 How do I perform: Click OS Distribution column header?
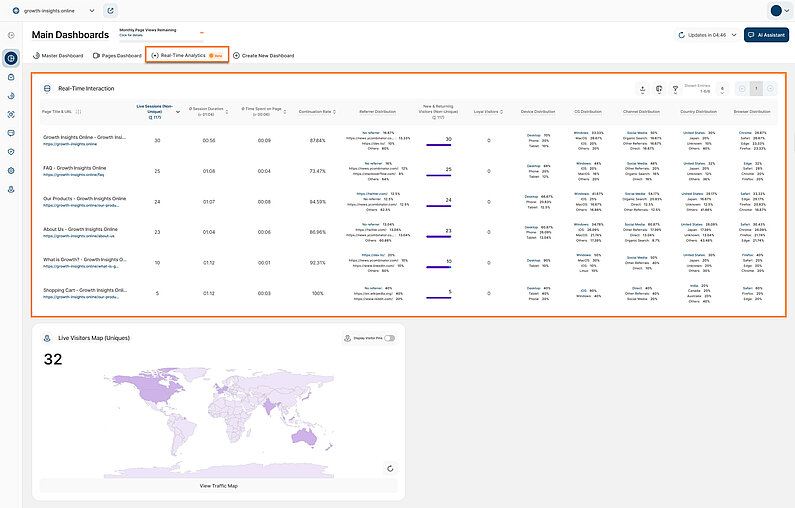coord(588,112)
